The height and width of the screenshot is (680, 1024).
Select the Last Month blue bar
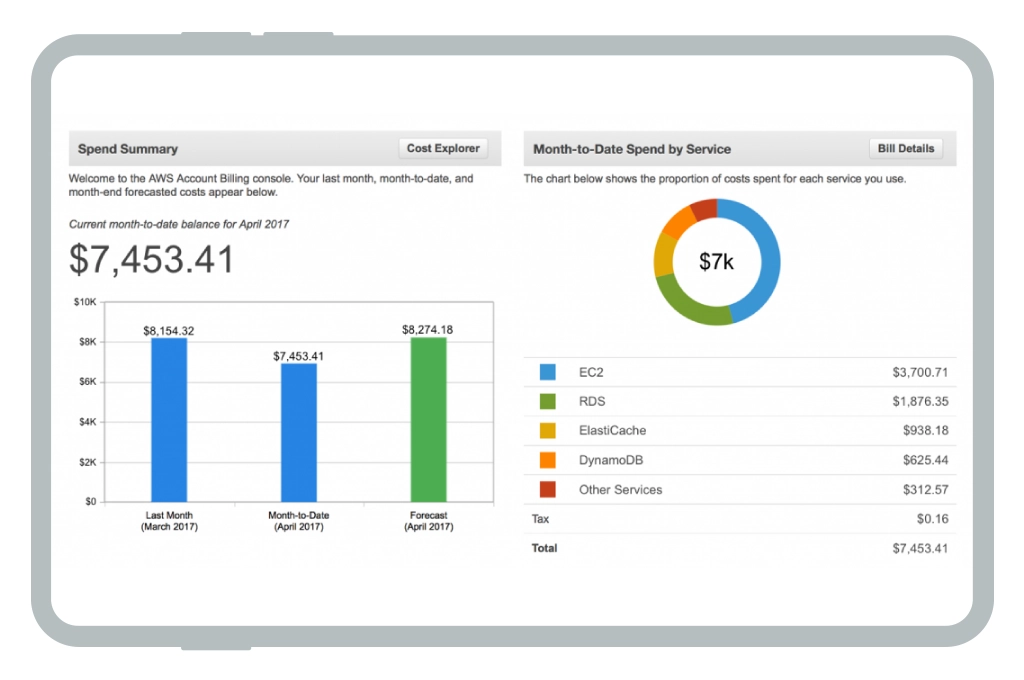coord(169,420)
